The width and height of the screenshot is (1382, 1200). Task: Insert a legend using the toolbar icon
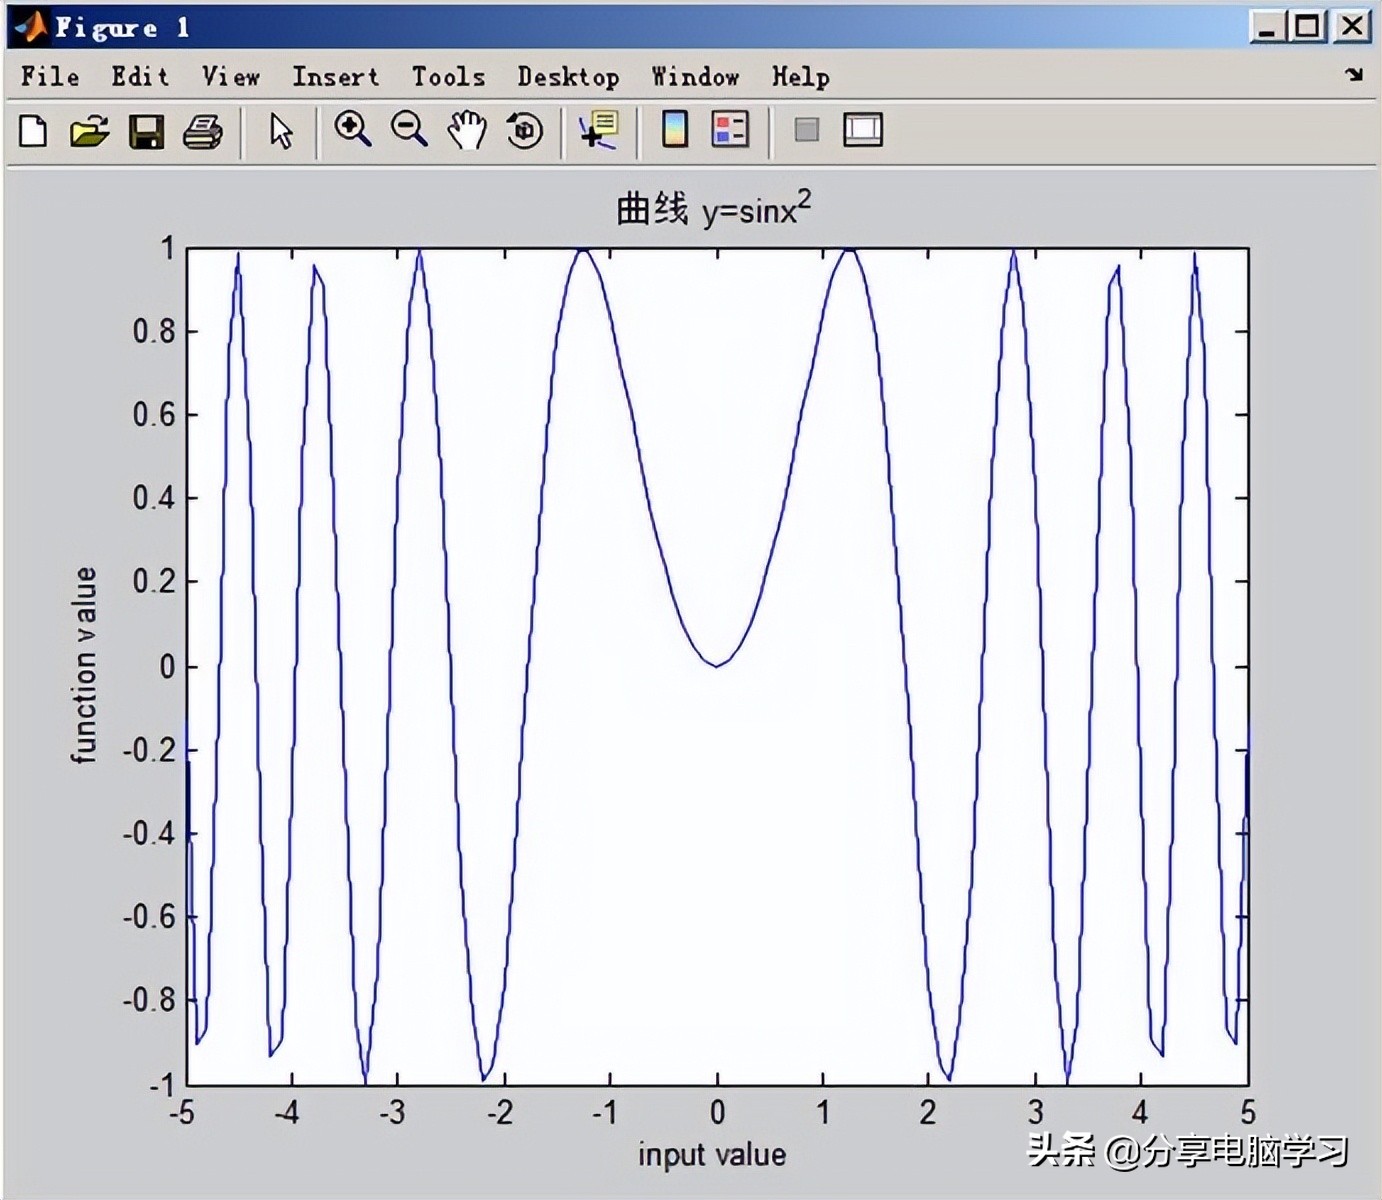[730, 130]
